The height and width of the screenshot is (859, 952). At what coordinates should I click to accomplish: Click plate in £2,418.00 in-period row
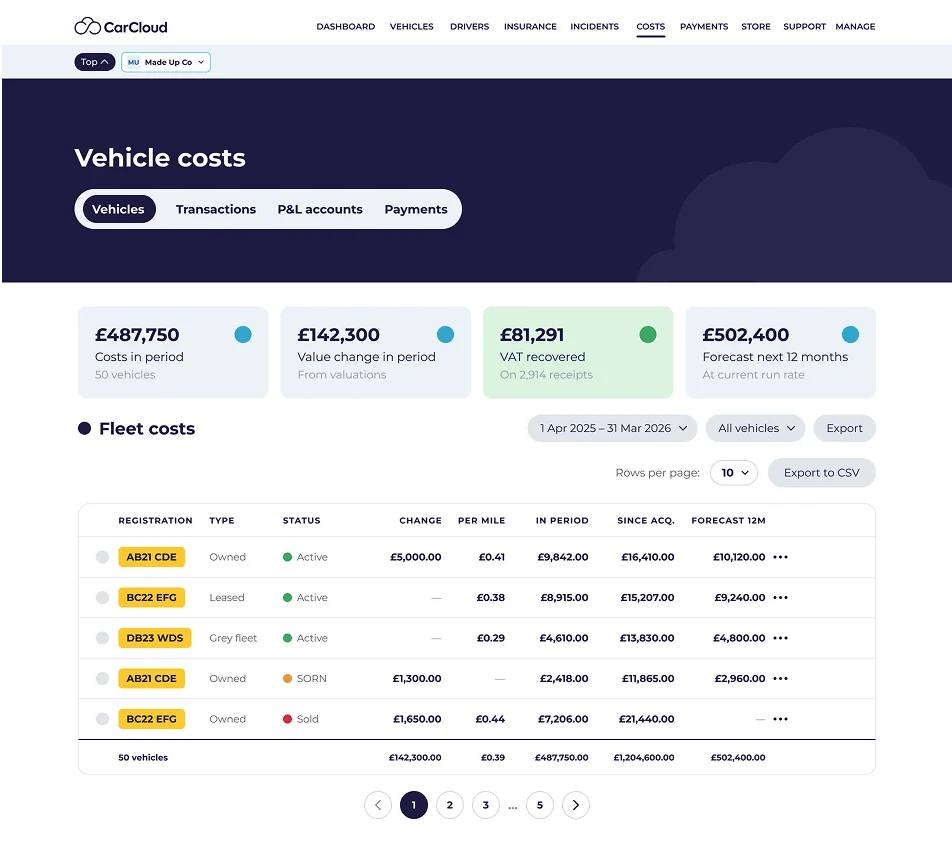tap(151, 678)
